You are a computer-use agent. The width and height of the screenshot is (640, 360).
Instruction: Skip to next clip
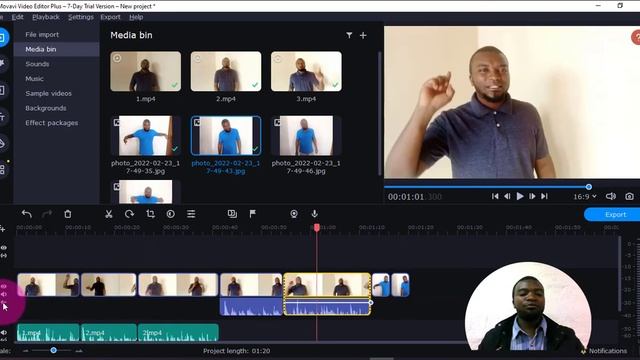click(x=544, y=196)
